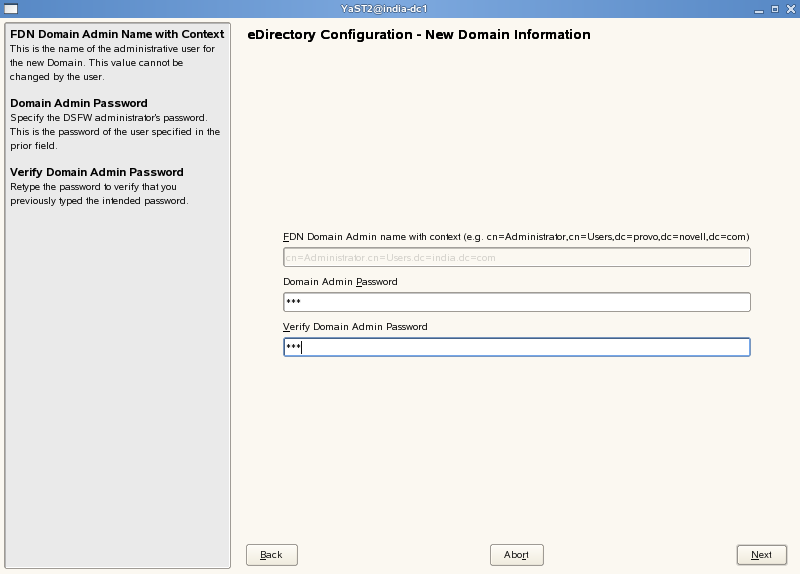The height and width of the screenshot is (574, 800).
Task: Click the YaST2@india-dc1 title bar text
Action: coord(399,9)
